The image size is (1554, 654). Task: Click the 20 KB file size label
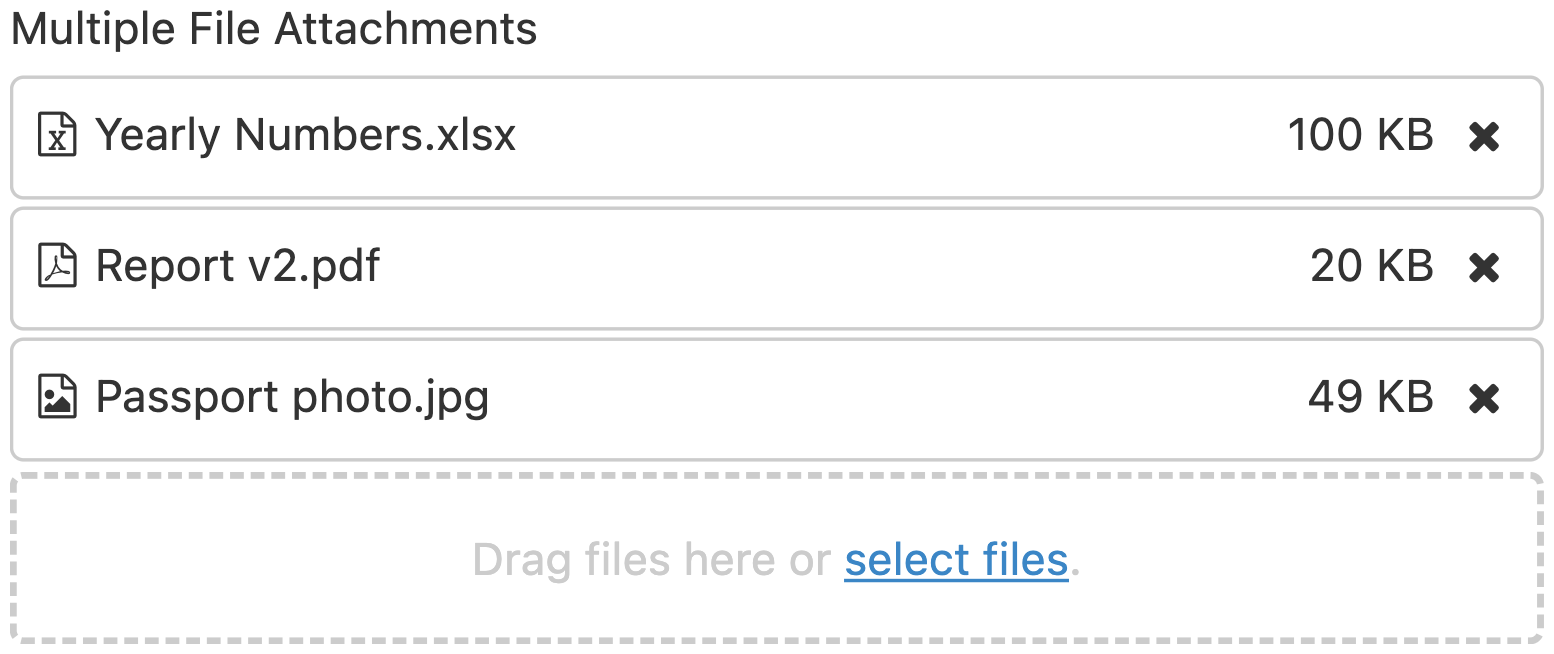tap(1372, 267)
